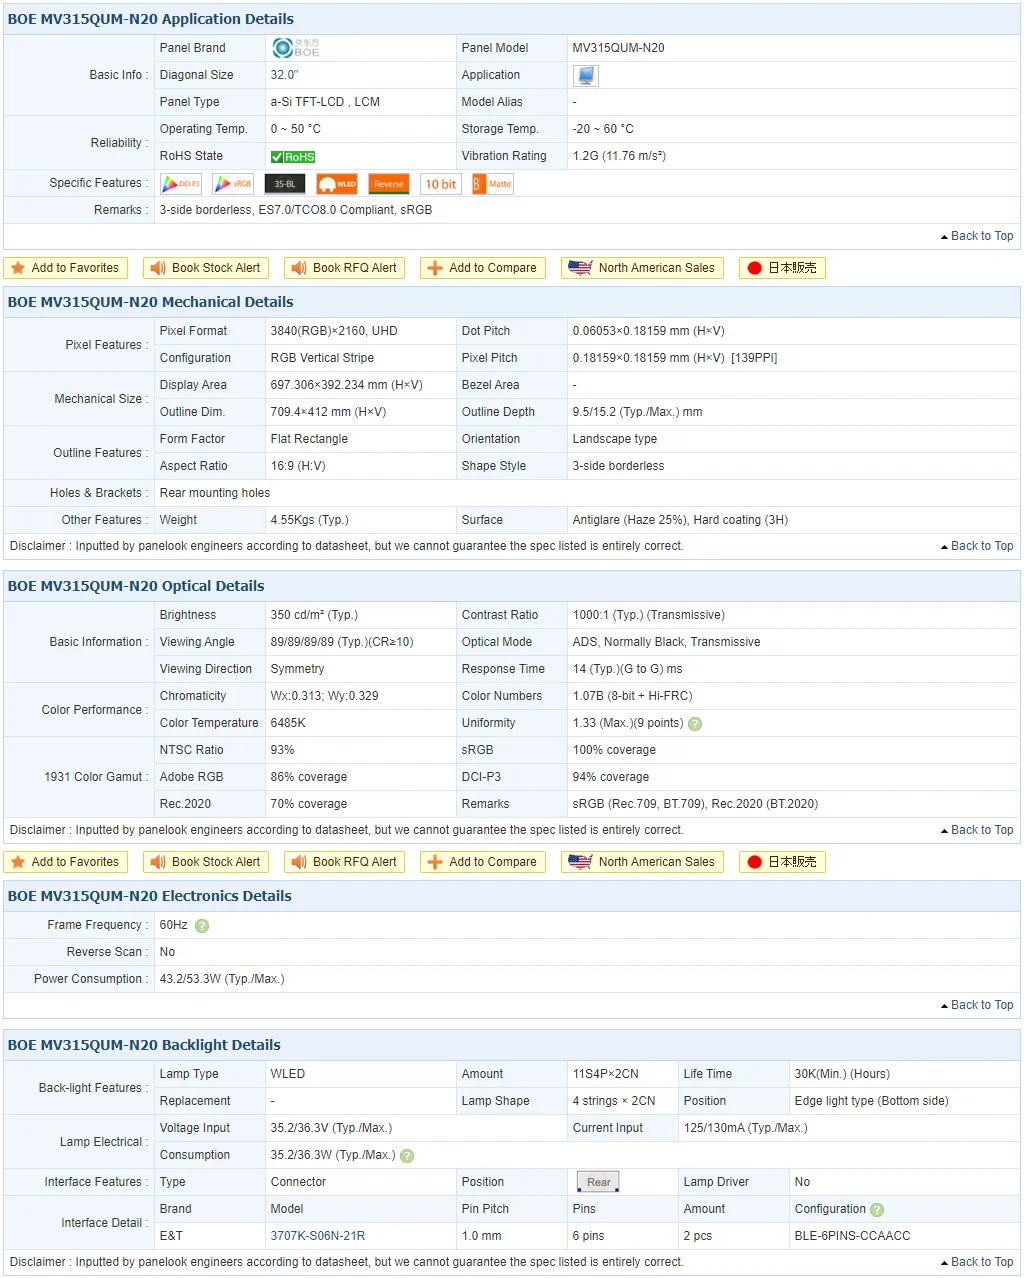The width and height of the screenshot is (1024, 1278).
Task: Click the 350 cd/m² brightness value
Action: [x=314, y=615]
